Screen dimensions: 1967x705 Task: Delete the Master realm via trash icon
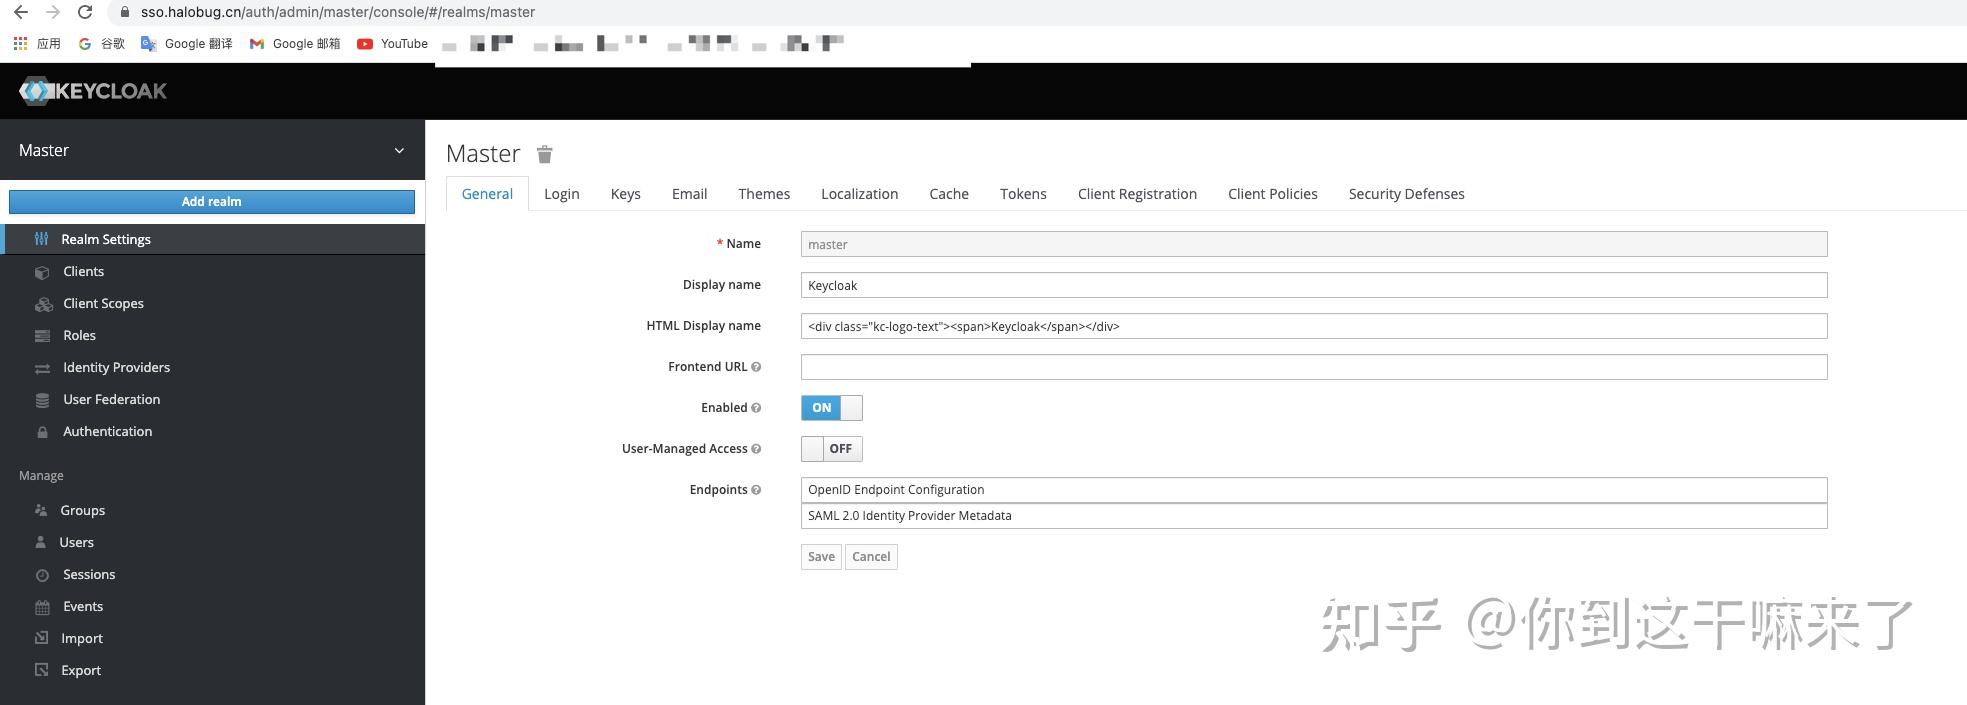(544, 154)
